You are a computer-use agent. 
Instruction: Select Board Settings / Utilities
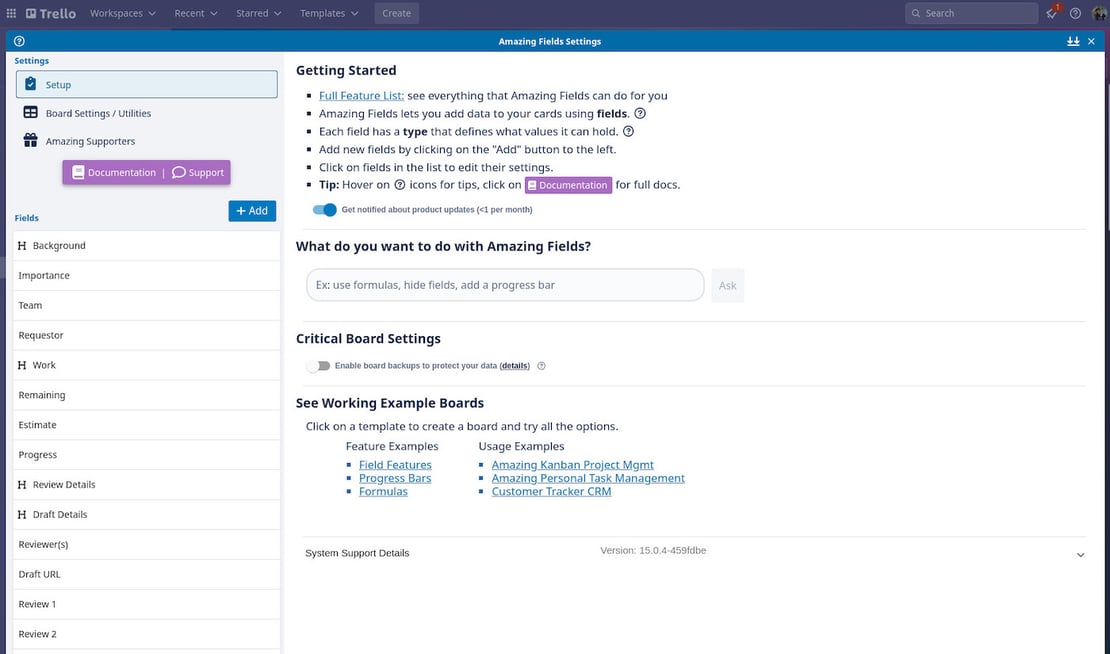click(x=98, y=113)
